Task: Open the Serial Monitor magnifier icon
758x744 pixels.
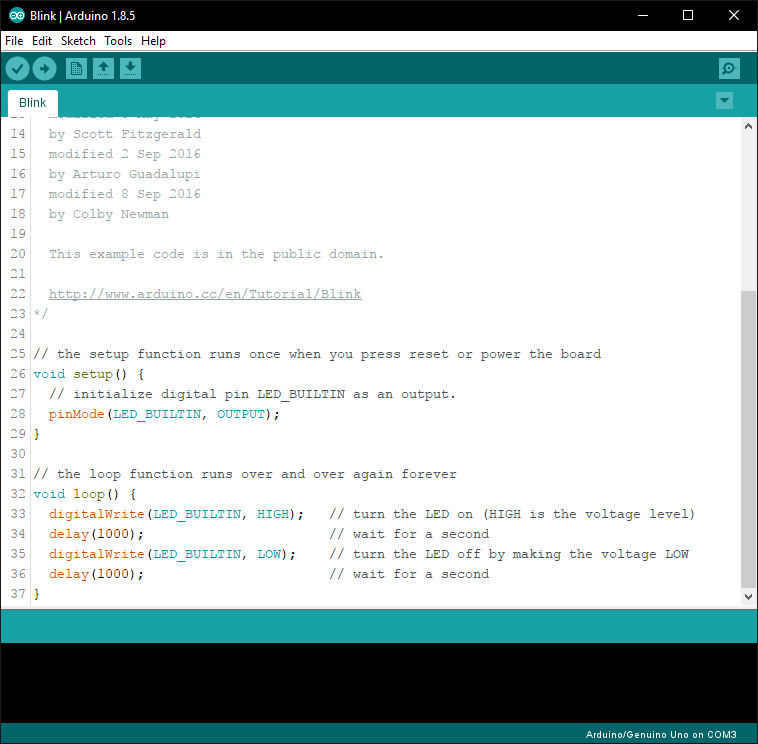Action: pos(729,69)
